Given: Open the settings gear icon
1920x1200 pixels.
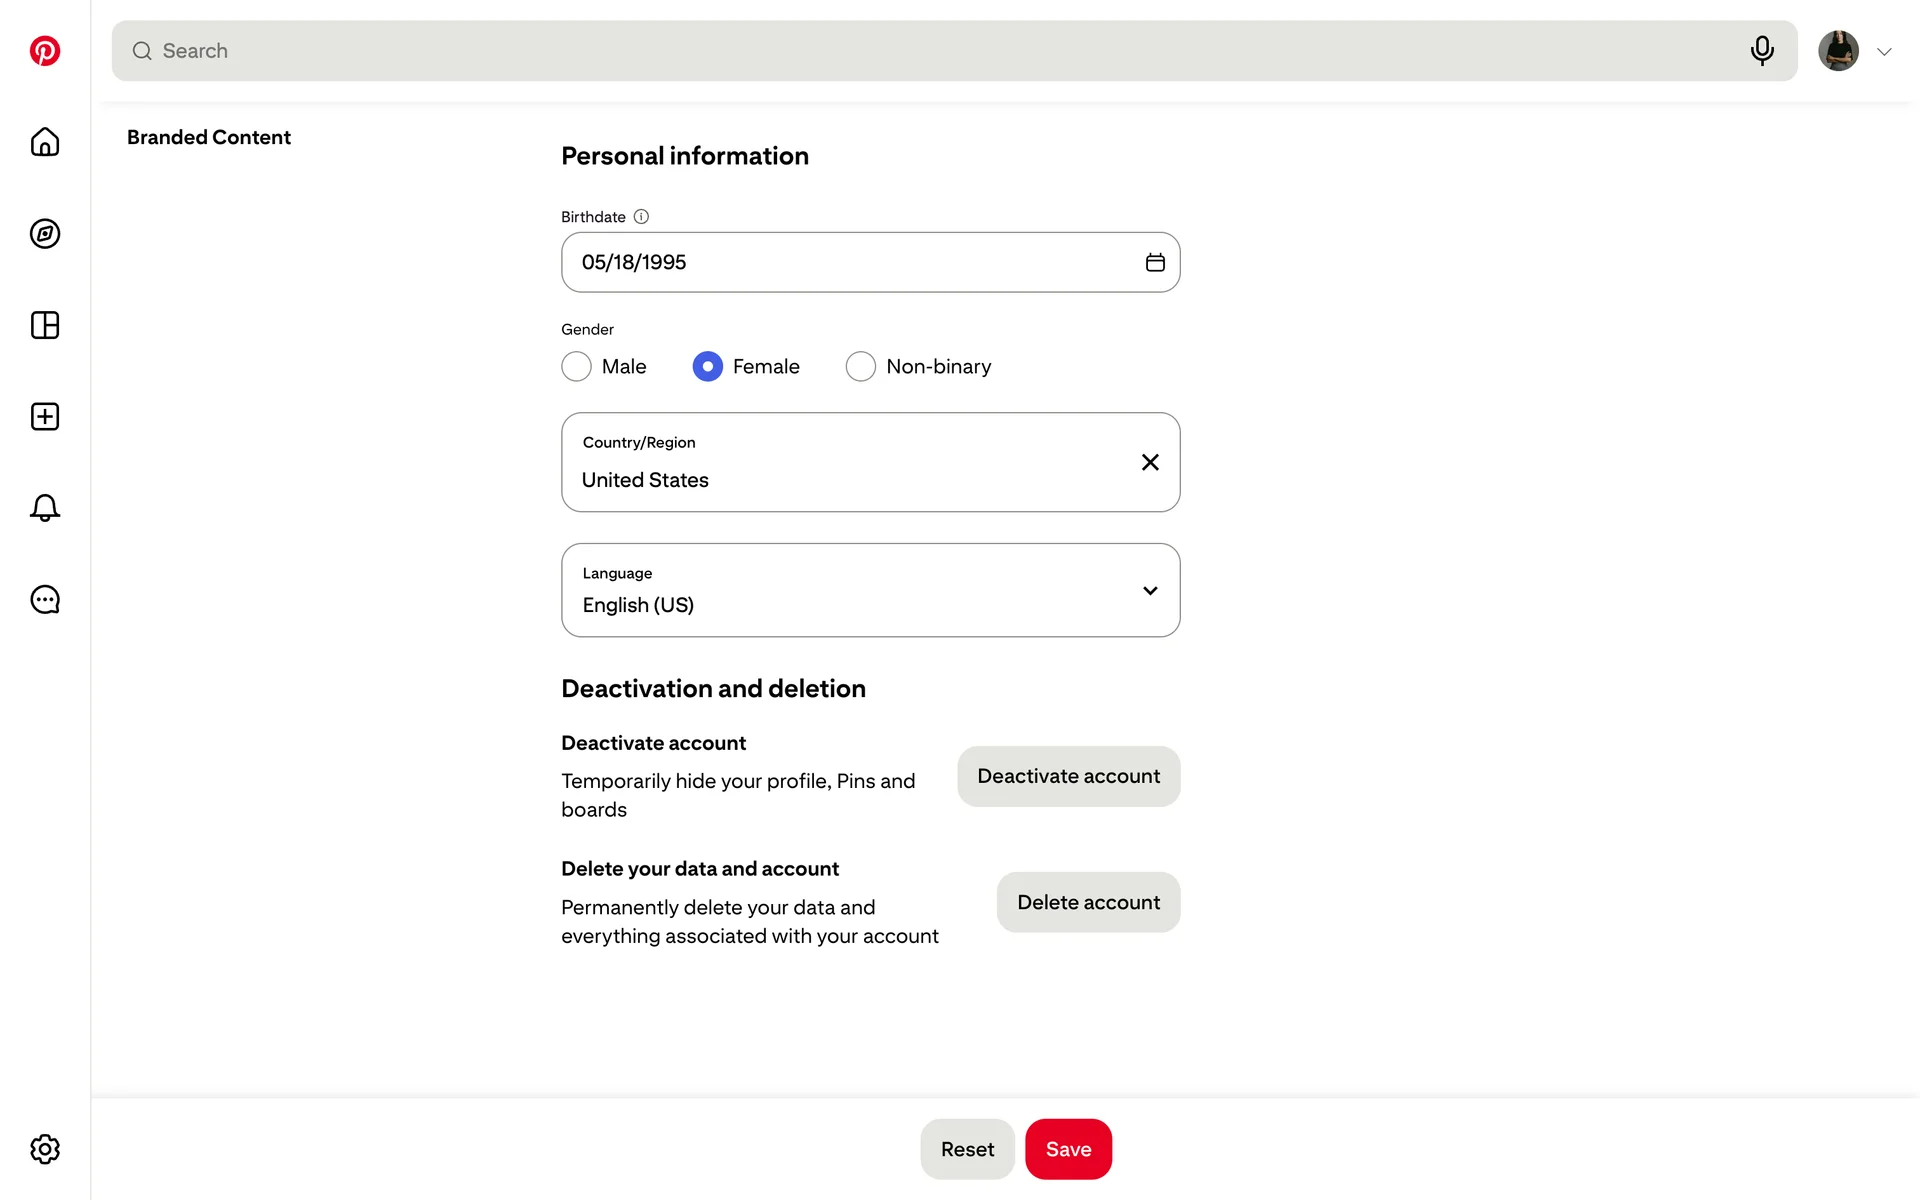Looking at the screenshot, I should click(45, 1149).
